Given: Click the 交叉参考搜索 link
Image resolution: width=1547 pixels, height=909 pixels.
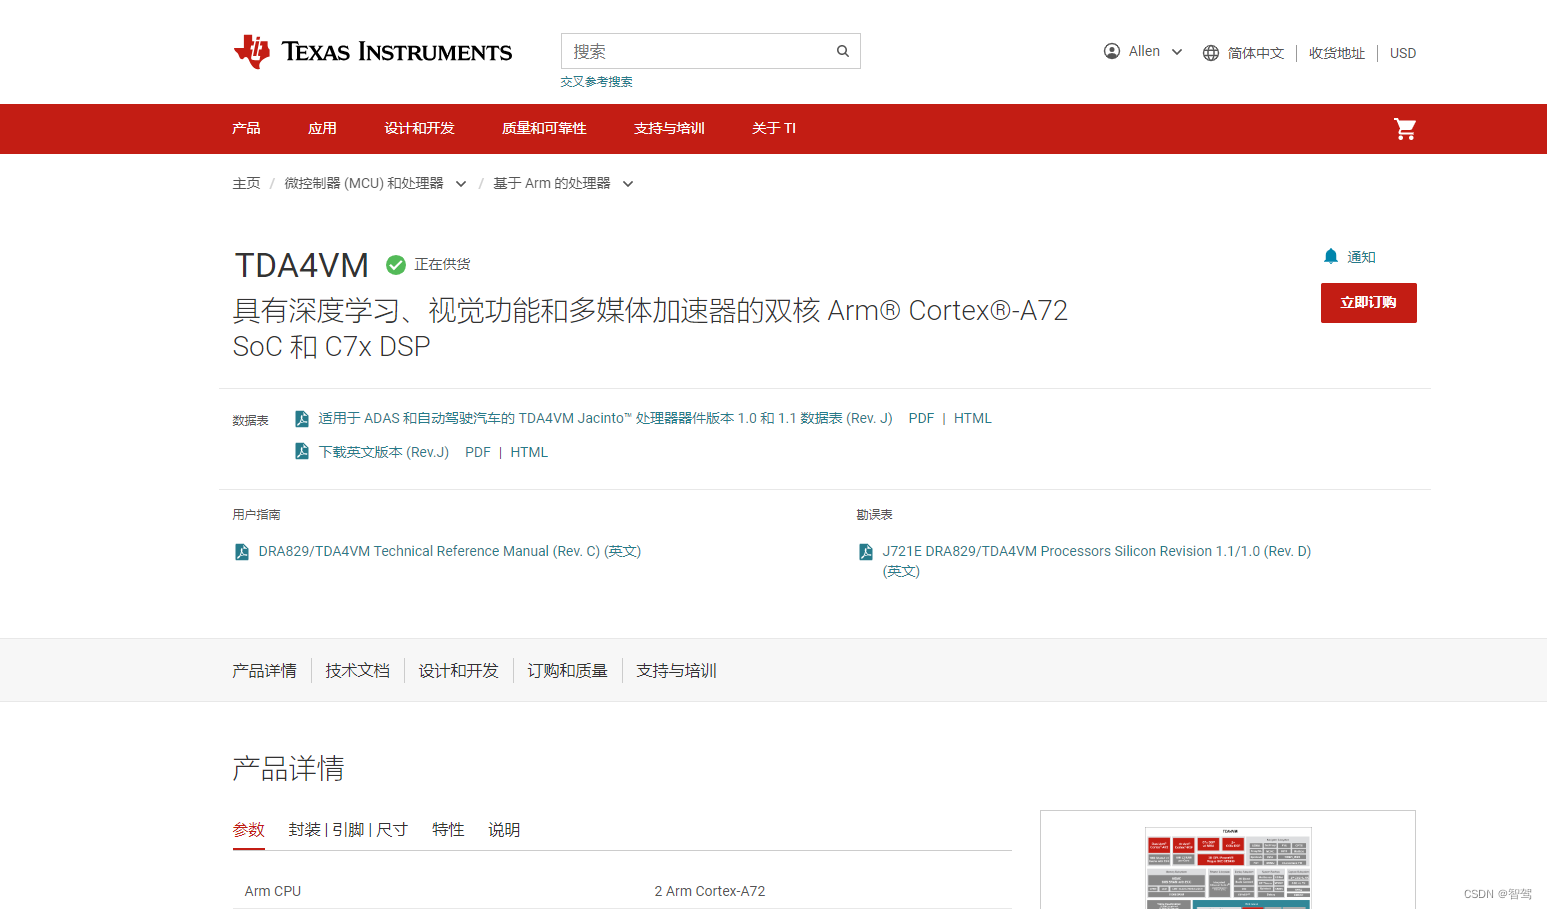Looking at the screenshot, I should point(596,82).
